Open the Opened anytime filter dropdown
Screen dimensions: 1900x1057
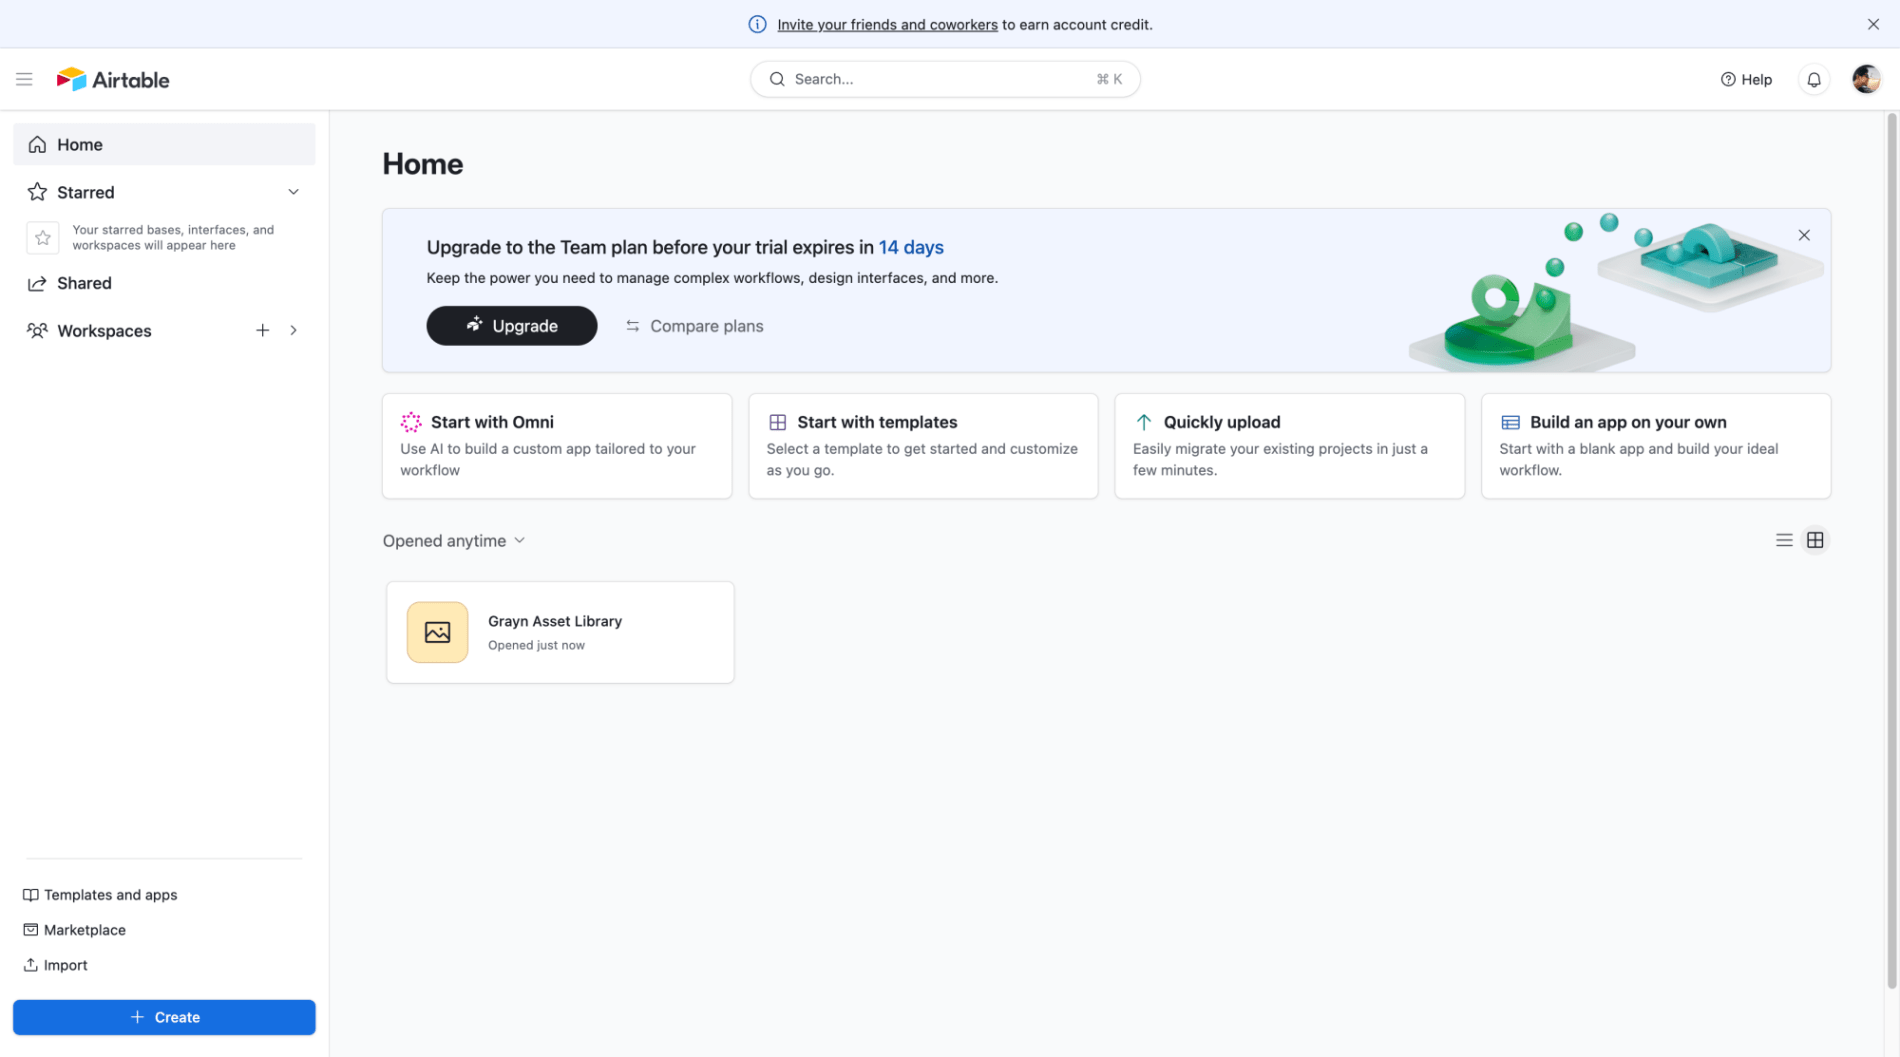coord(454,541)
